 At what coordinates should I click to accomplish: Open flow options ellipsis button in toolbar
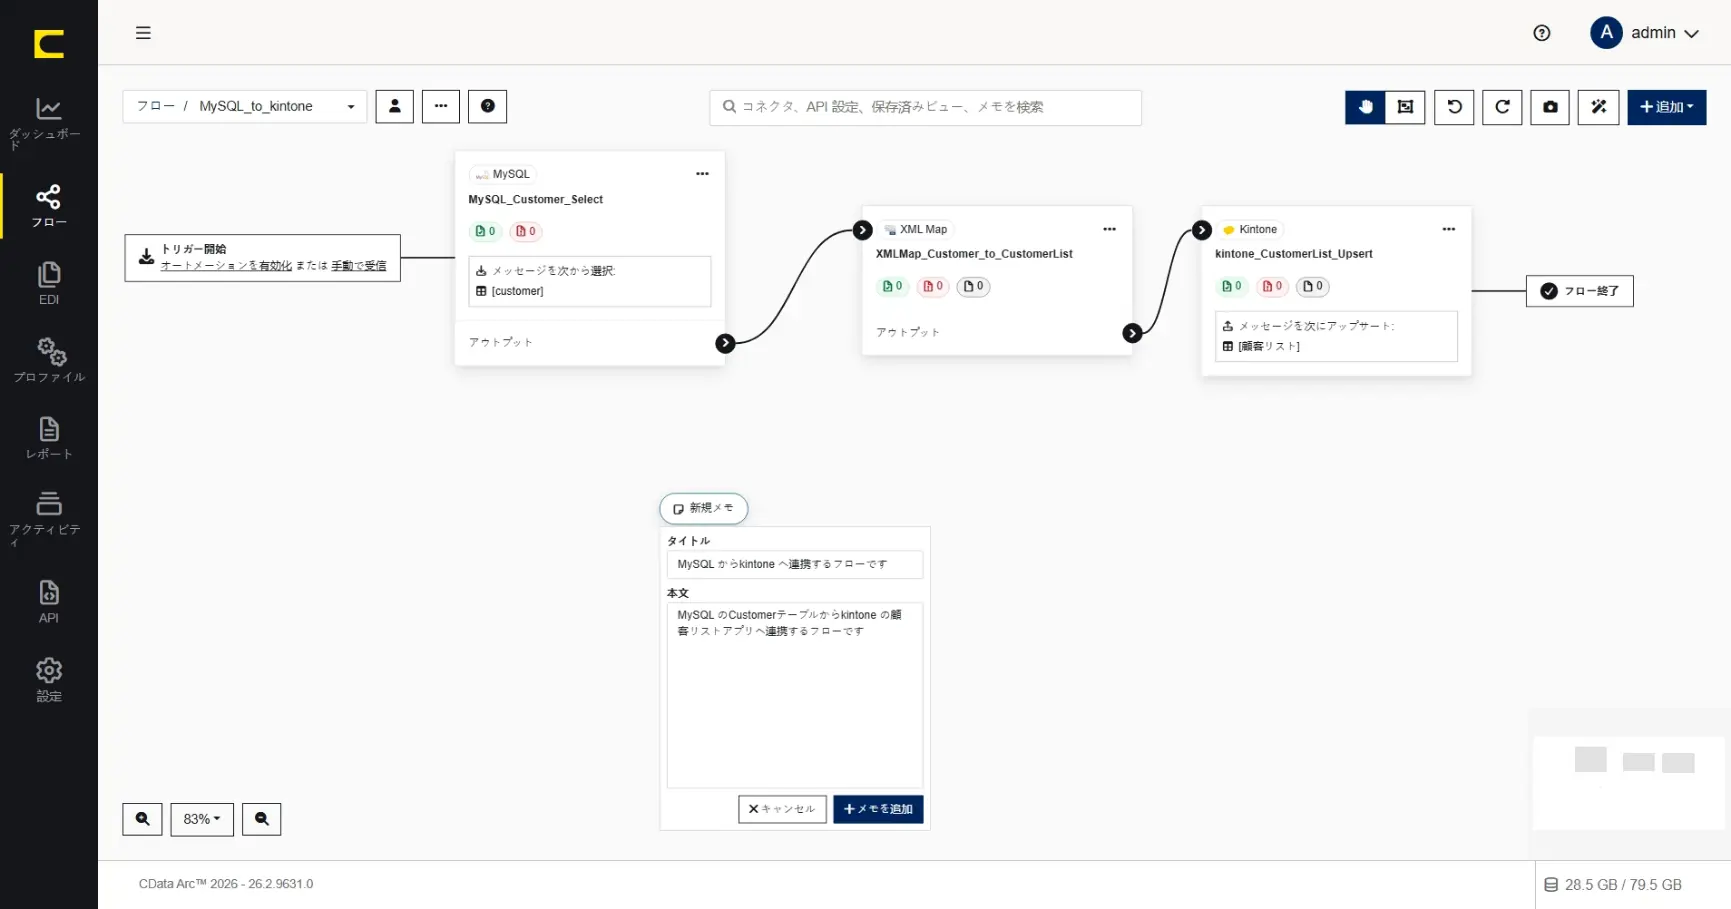pyautogui.click(x=441, y=106)
